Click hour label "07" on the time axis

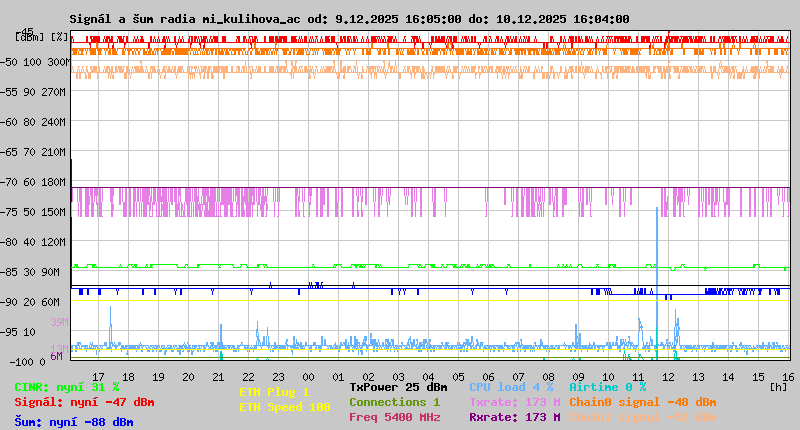point(518,377)
